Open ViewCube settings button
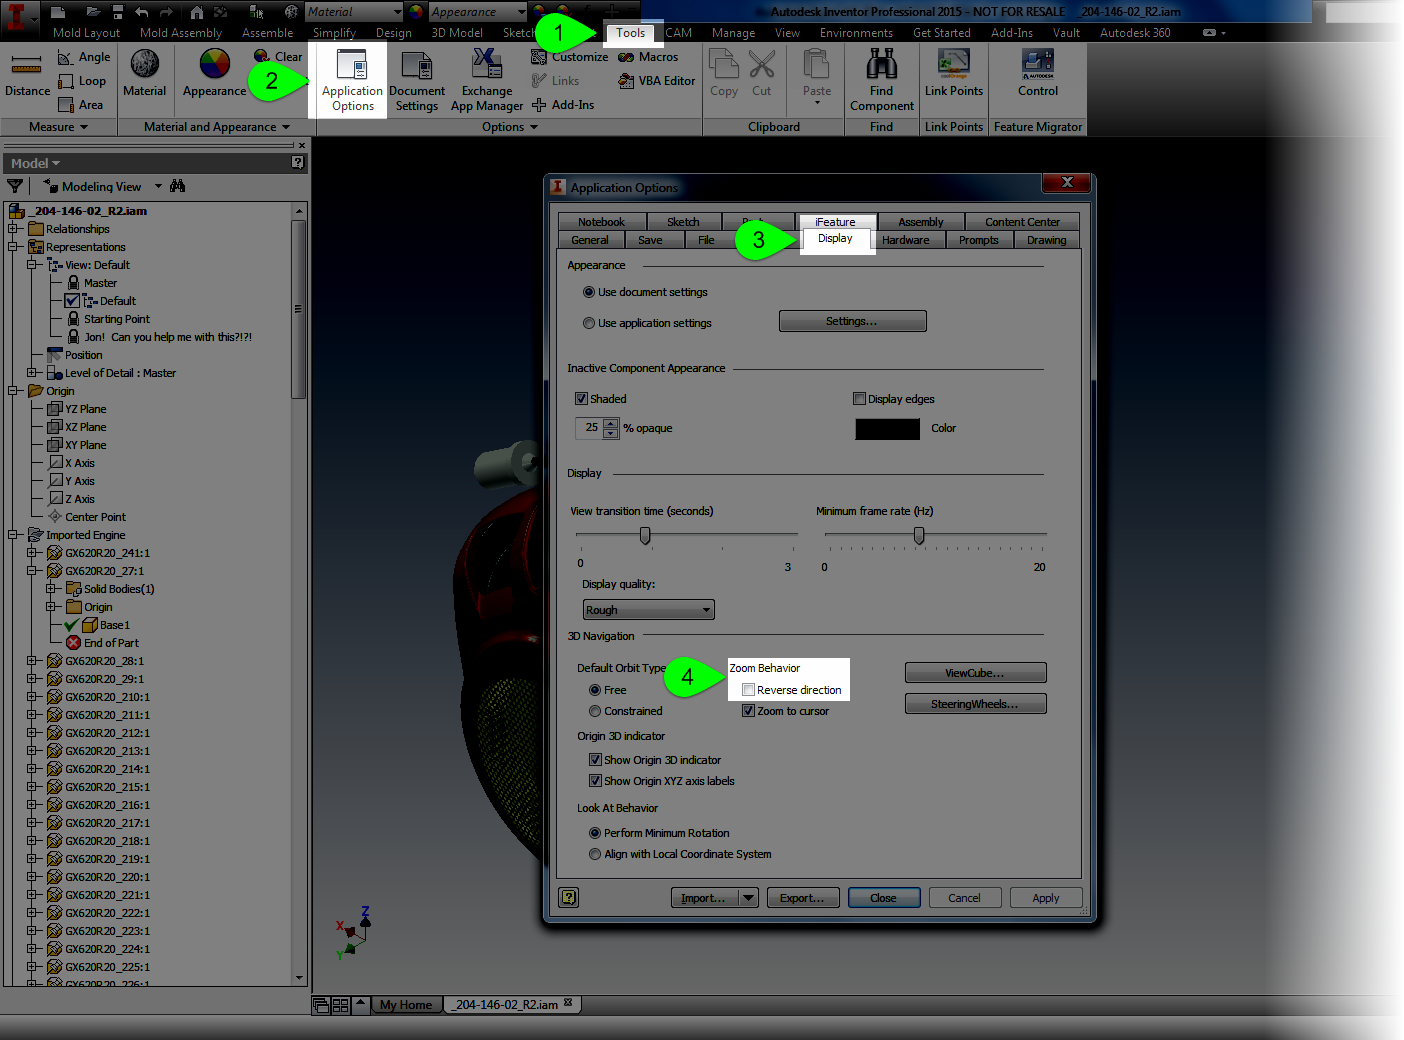This screenshot has width=1404, height=1040. point(975,673)
